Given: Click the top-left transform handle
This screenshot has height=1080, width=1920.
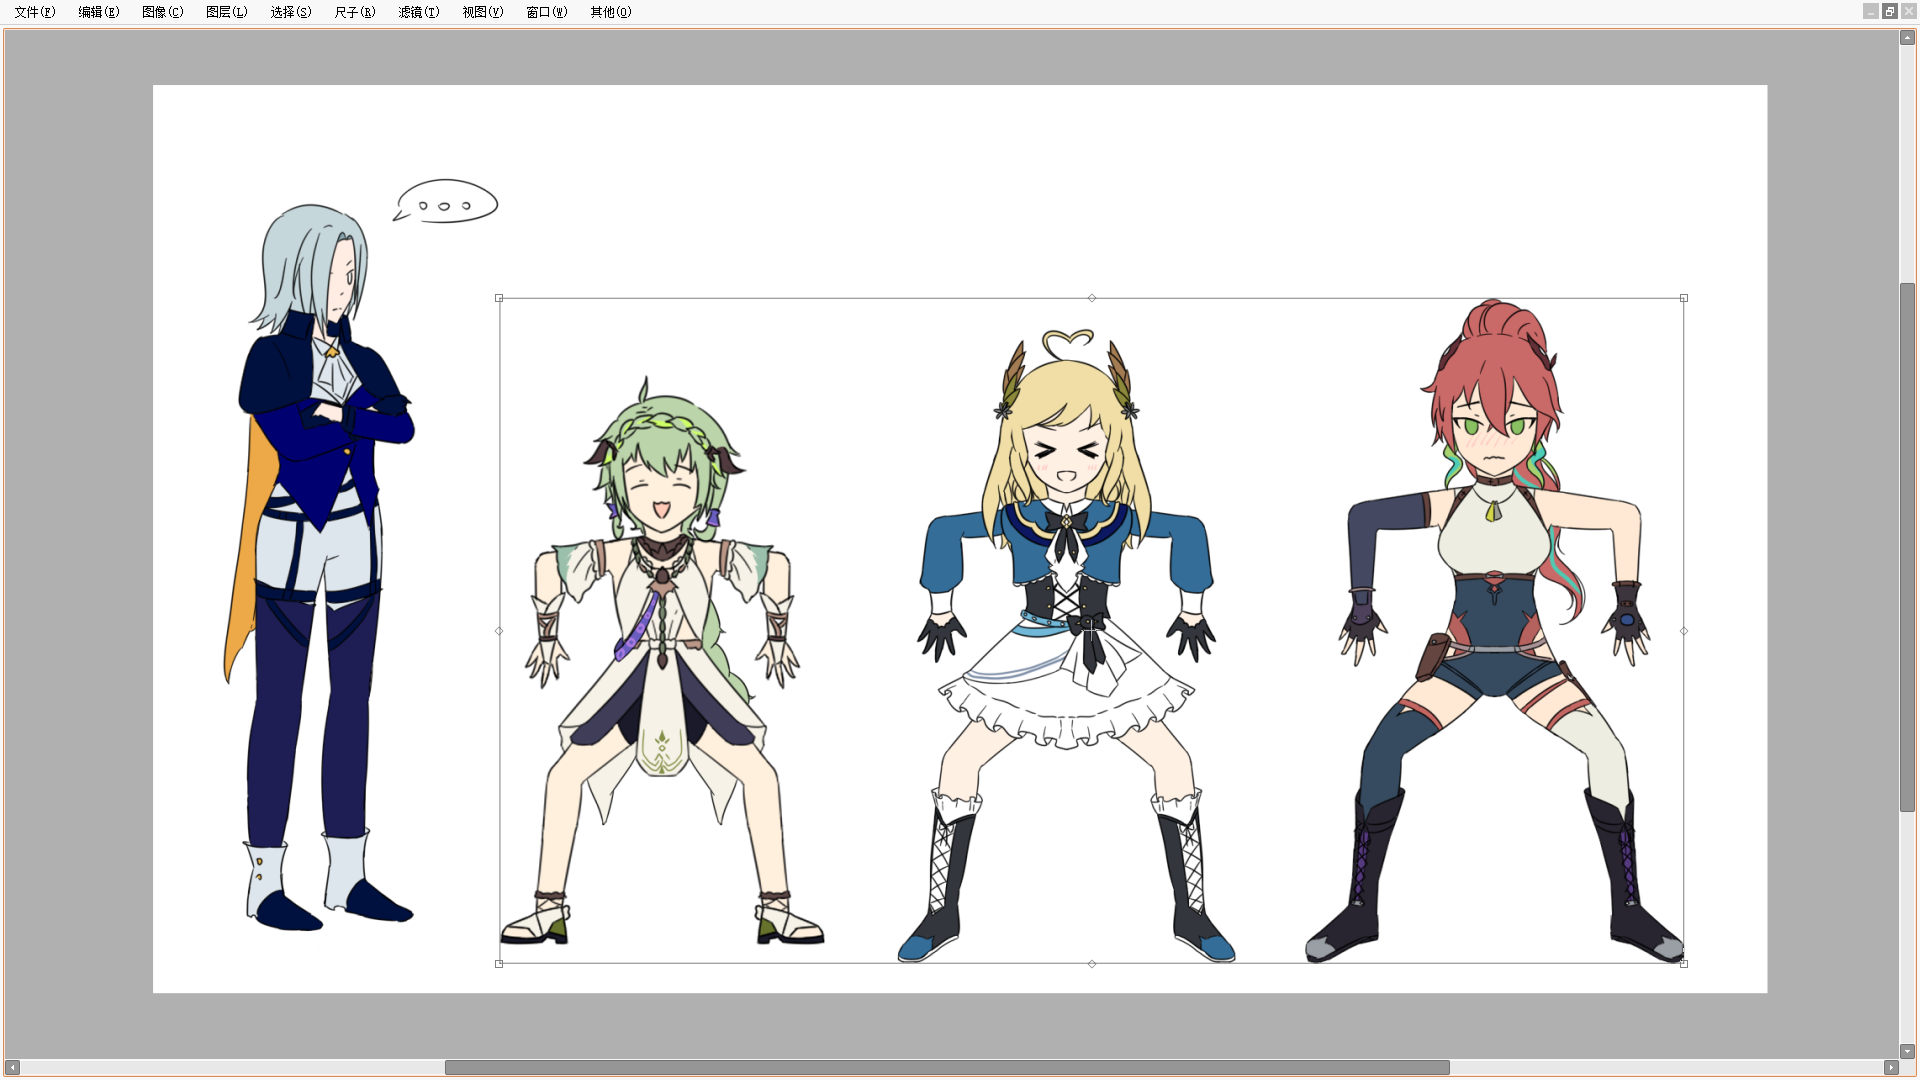Looking at the screenshot, I should pyautogui.click(x=499, y=298).
